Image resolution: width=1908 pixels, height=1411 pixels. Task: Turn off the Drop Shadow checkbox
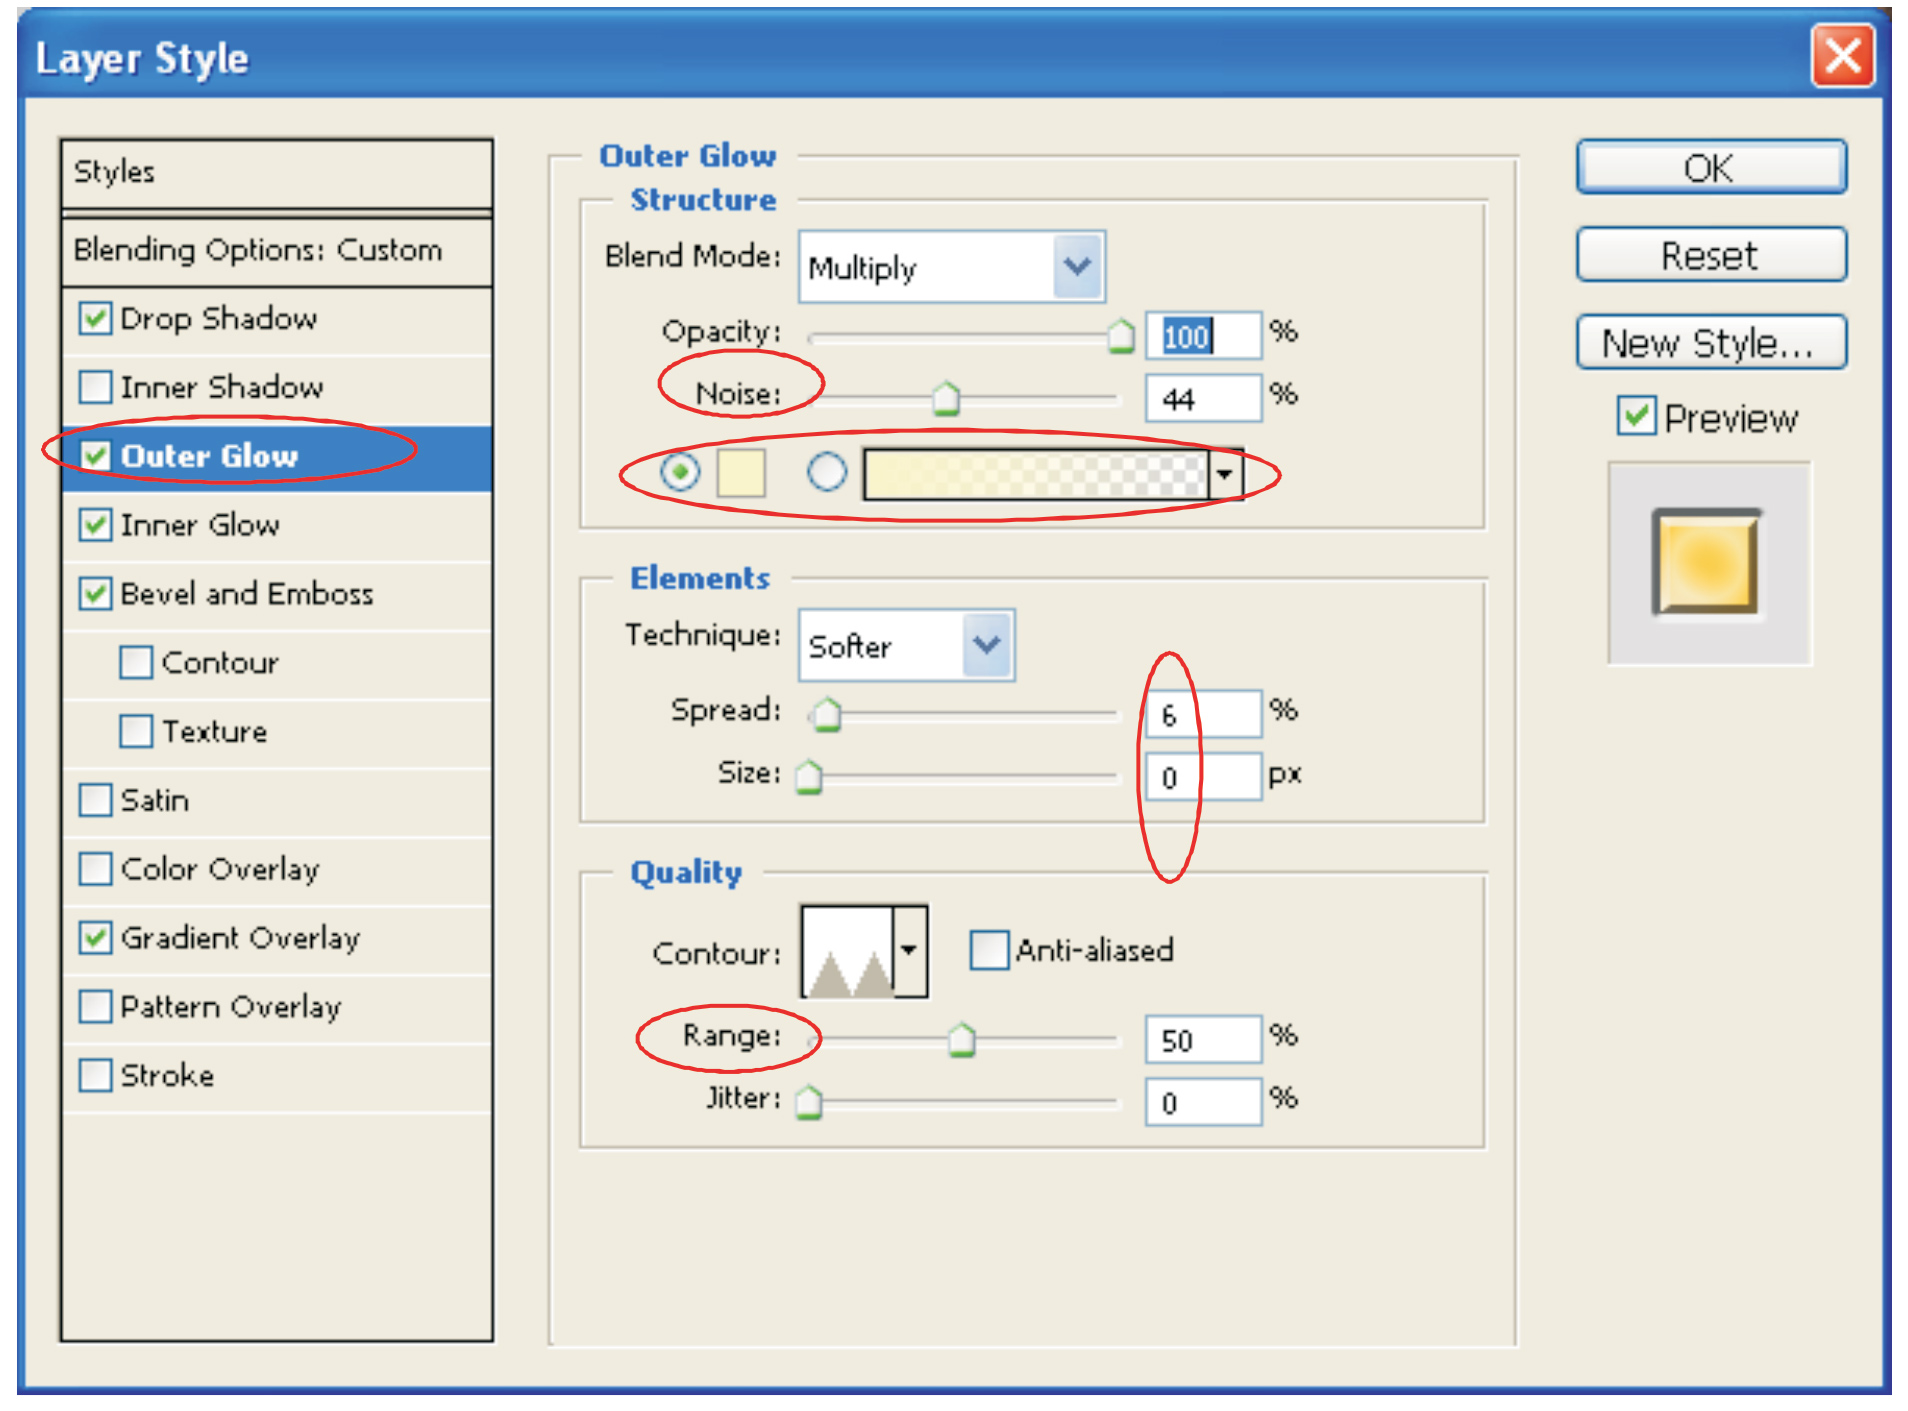(96, 318)
